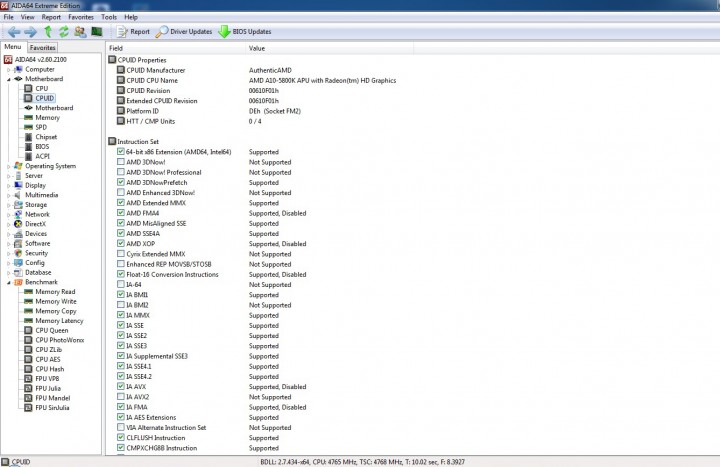Expand the Computer node
The height and width of the screenshot is (467, 720).
point(8,70)
